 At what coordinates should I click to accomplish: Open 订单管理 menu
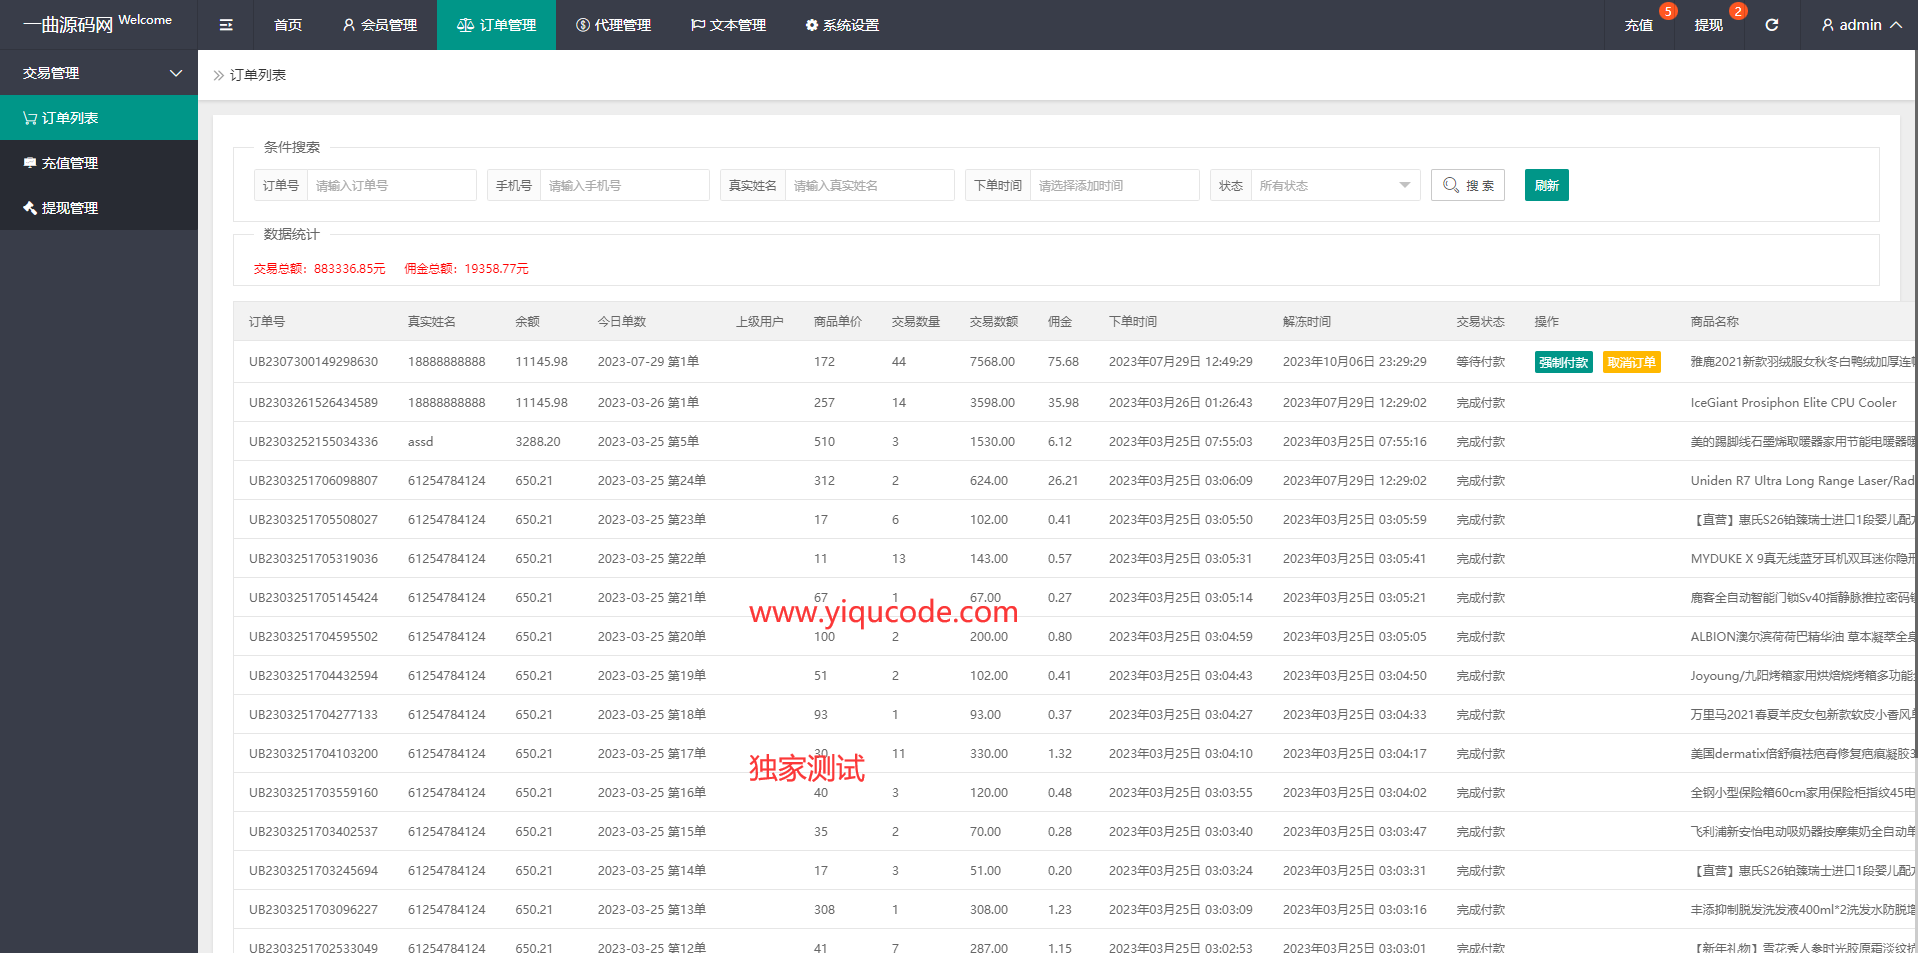click(x=496, y=25)
